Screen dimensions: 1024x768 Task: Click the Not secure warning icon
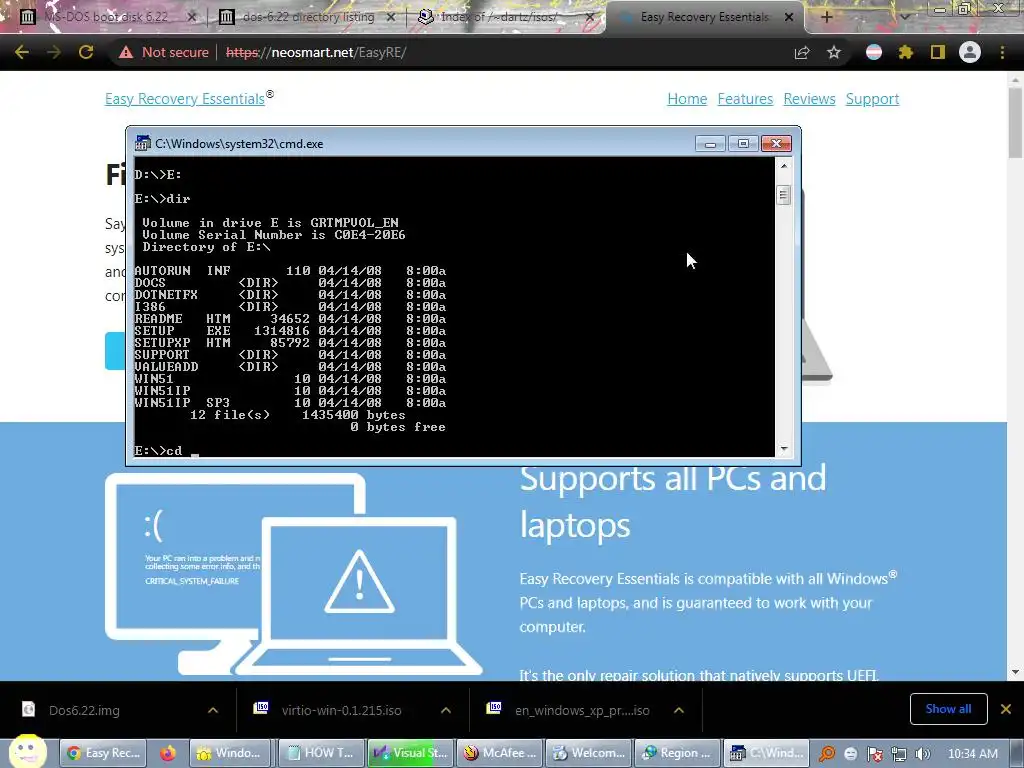click(126, 52)
